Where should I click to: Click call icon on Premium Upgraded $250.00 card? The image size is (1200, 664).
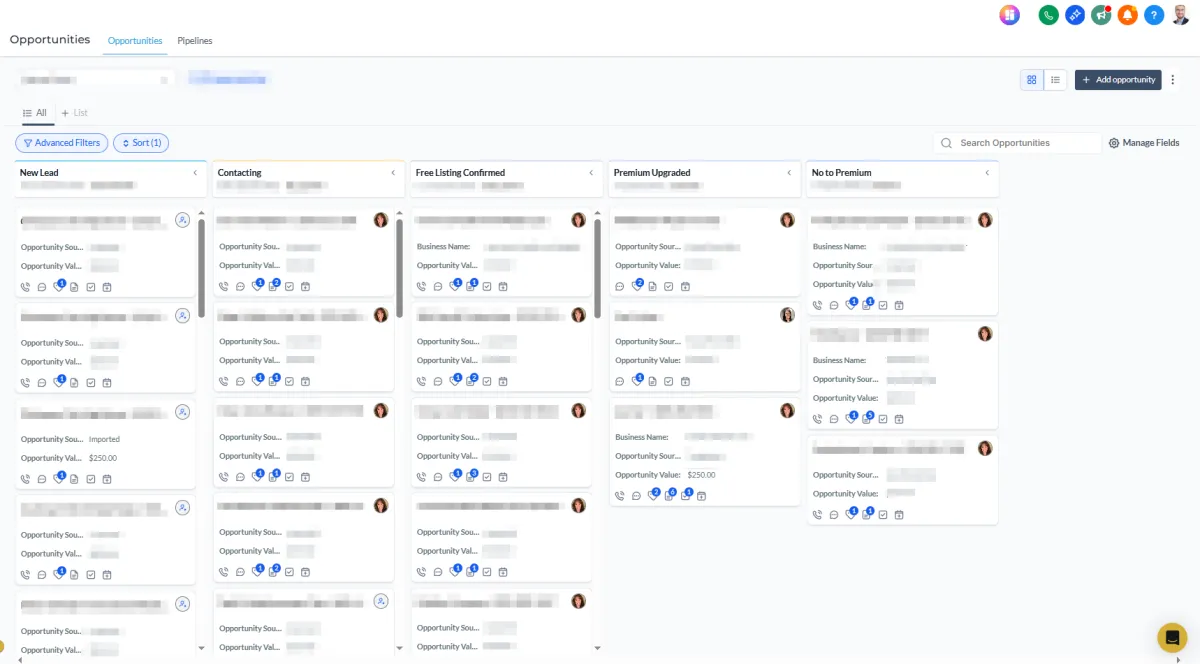pyautogui.click(x=620, y=495)
